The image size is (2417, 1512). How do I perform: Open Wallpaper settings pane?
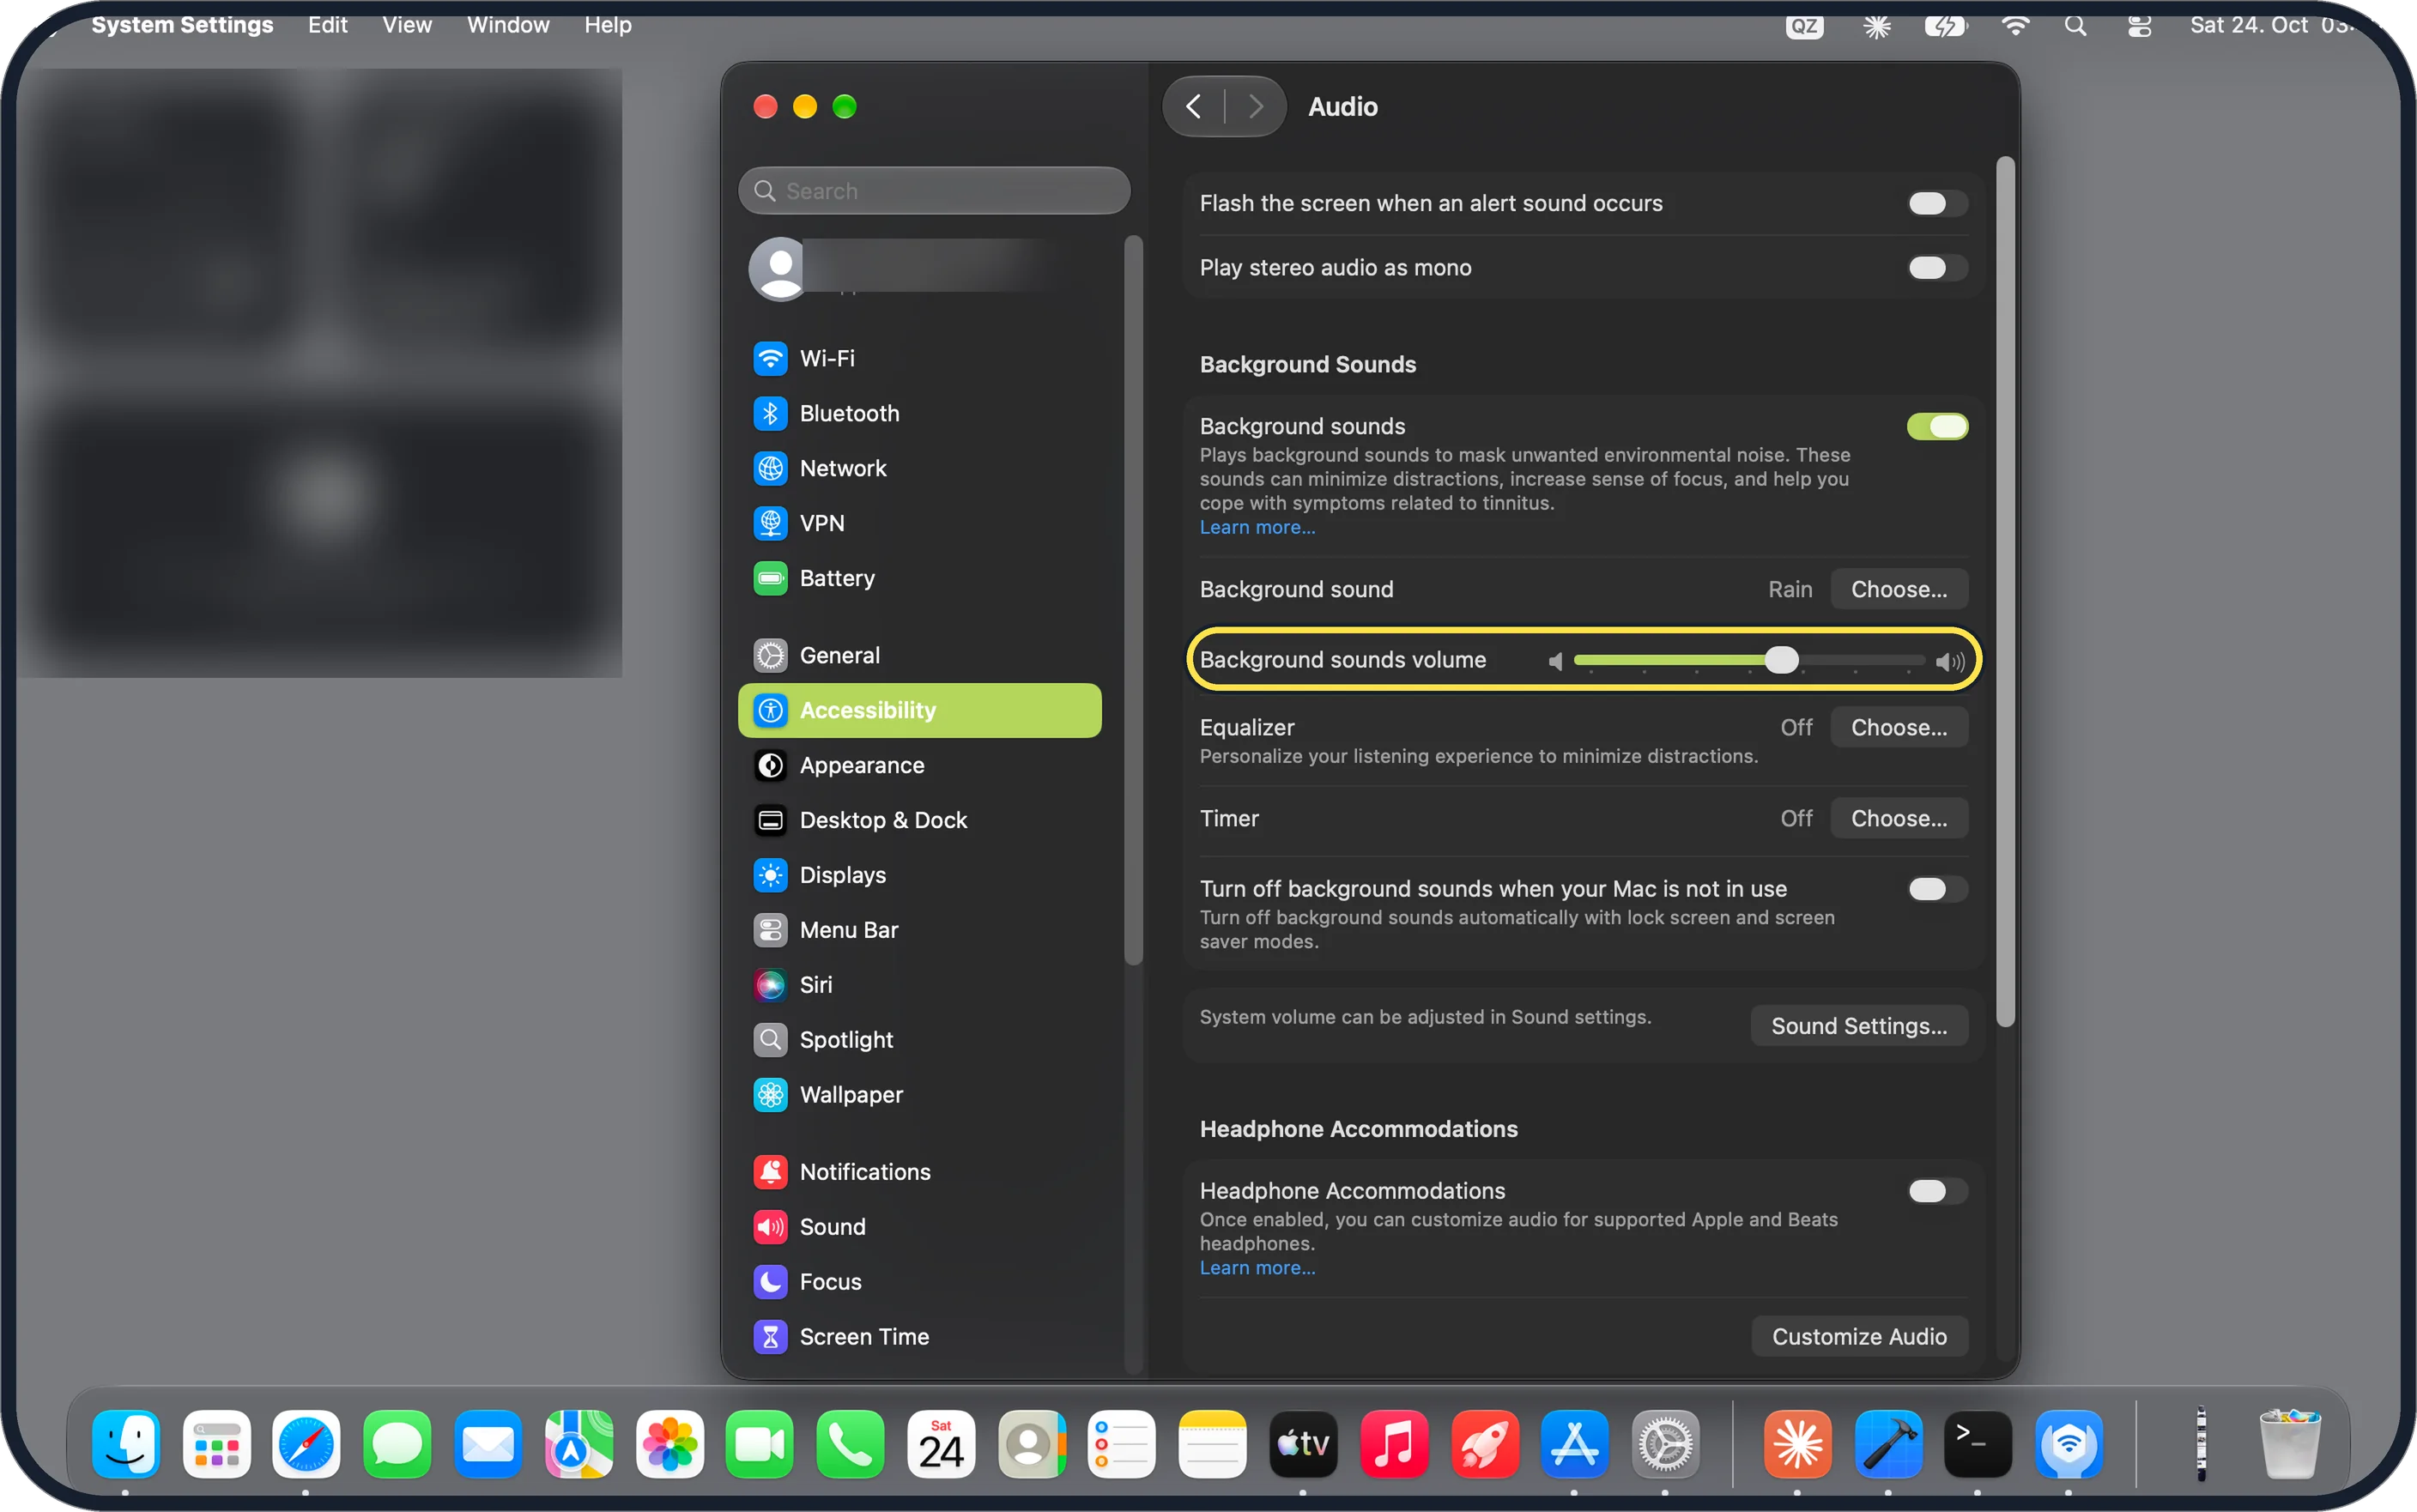coord(919,1095)
